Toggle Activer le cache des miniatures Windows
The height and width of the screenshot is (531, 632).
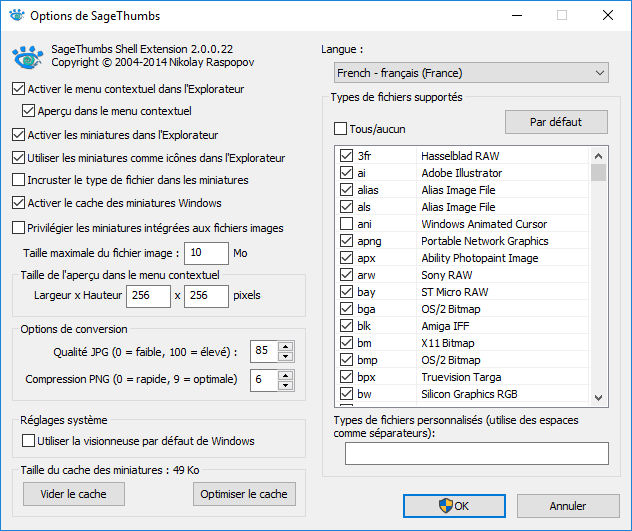tap(18, 202)
